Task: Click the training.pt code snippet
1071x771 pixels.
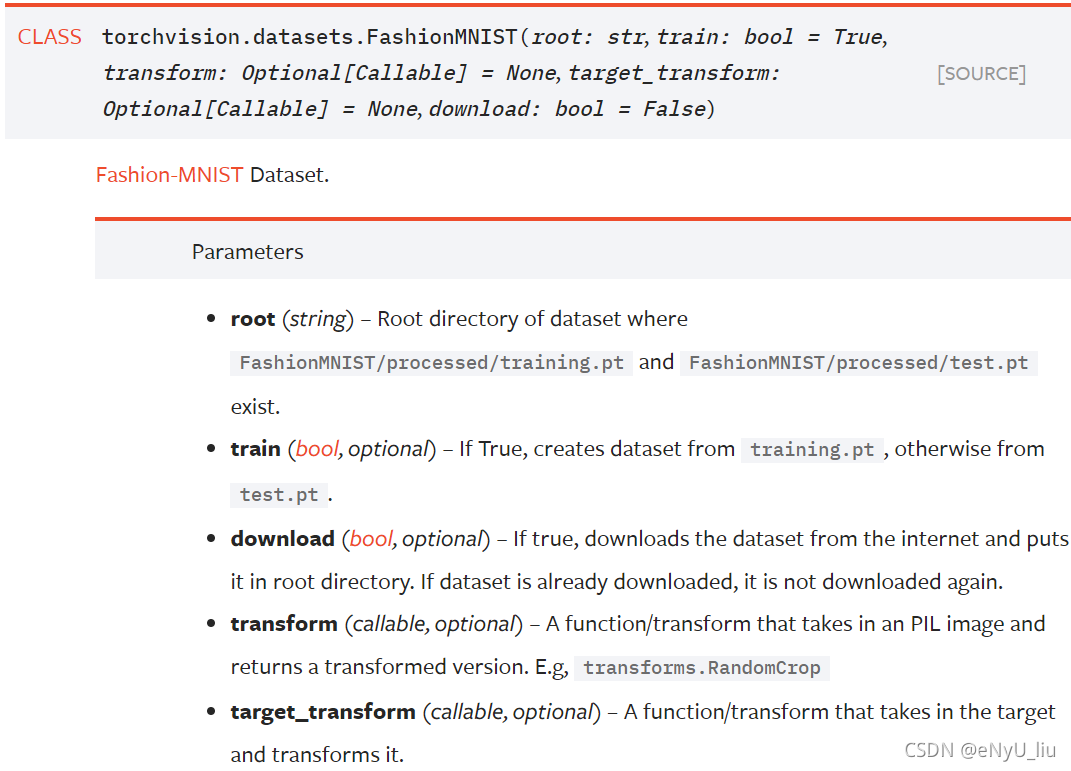Action: click(x=812, y=449)
